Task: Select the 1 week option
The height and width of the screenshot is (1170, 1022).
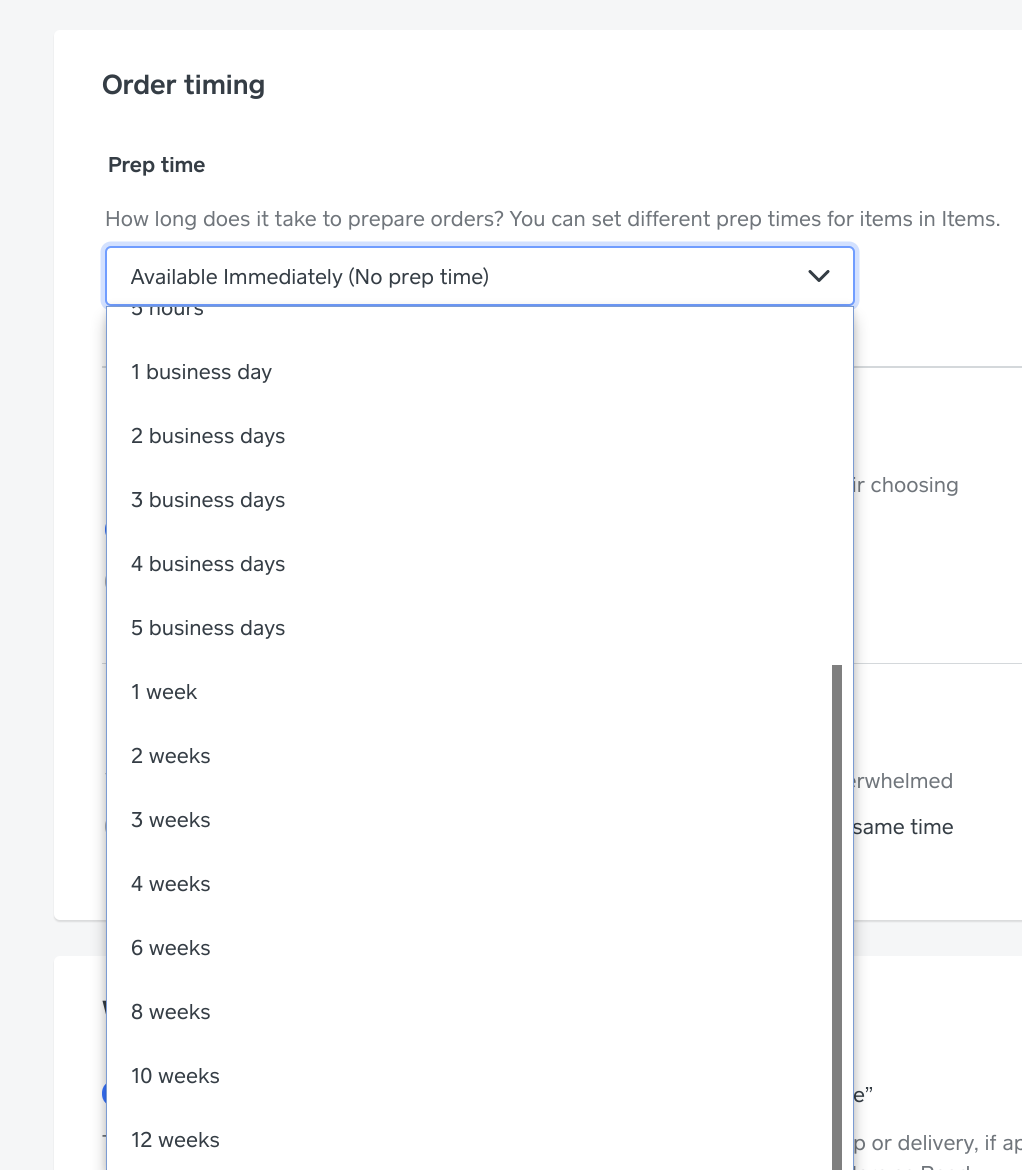Action: point(164,692)
